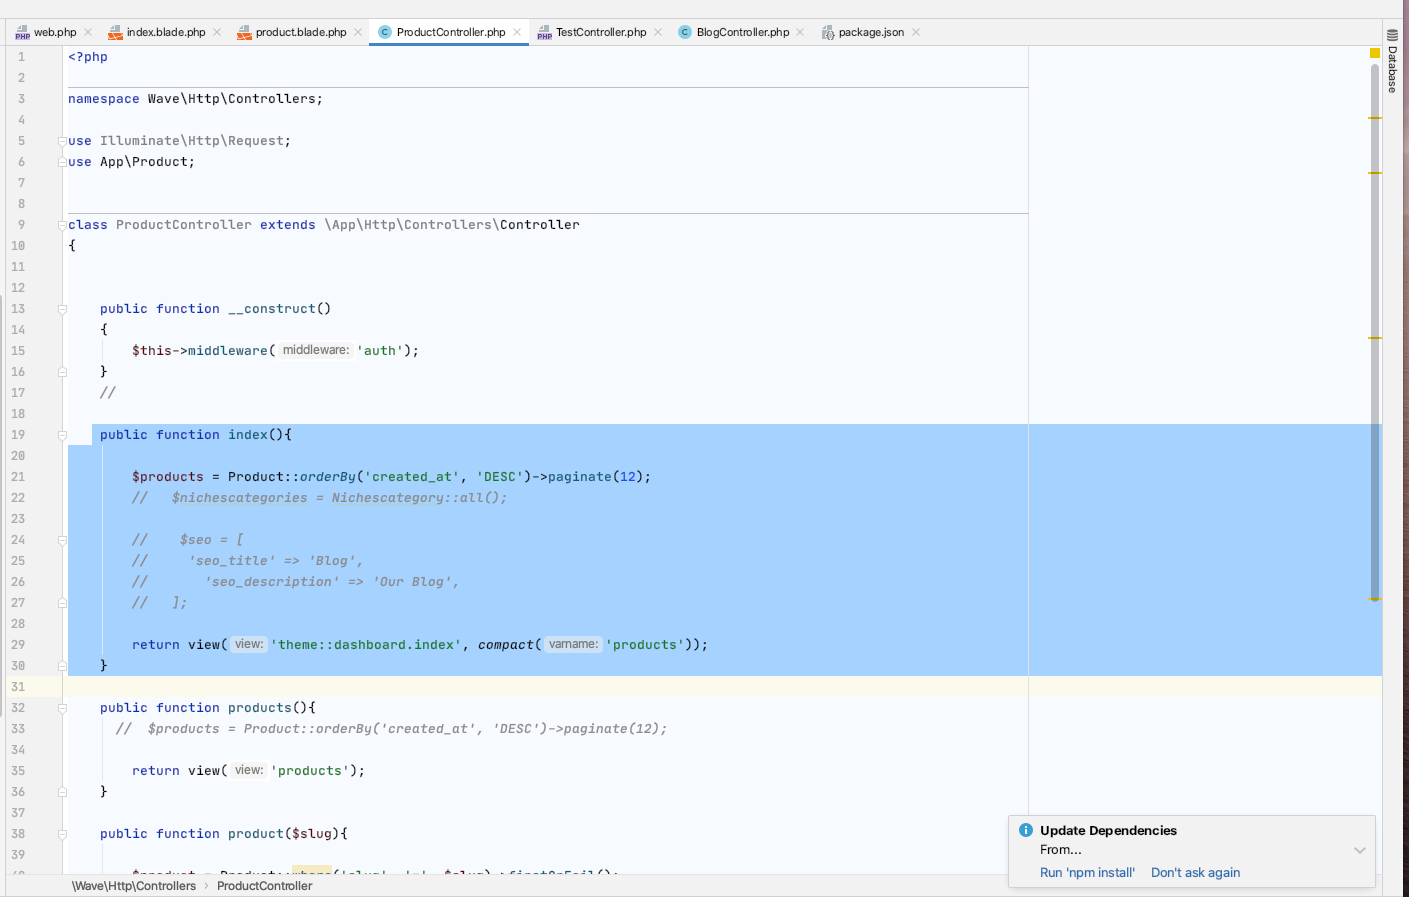Click the 'middleware:' parameter hint

point(315,350)
